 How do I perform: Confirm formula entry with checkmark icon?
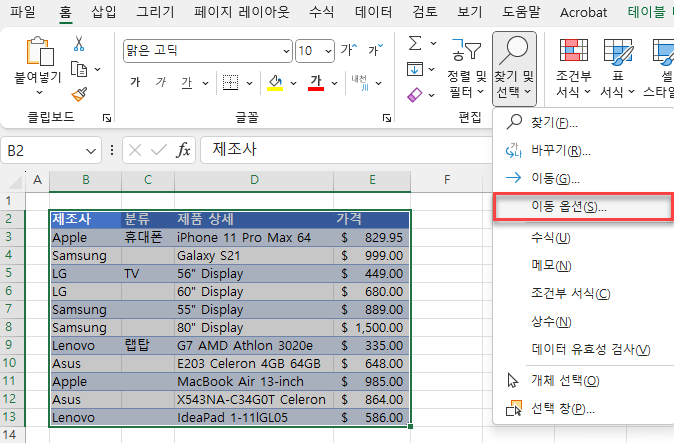(x=159, y=150)
